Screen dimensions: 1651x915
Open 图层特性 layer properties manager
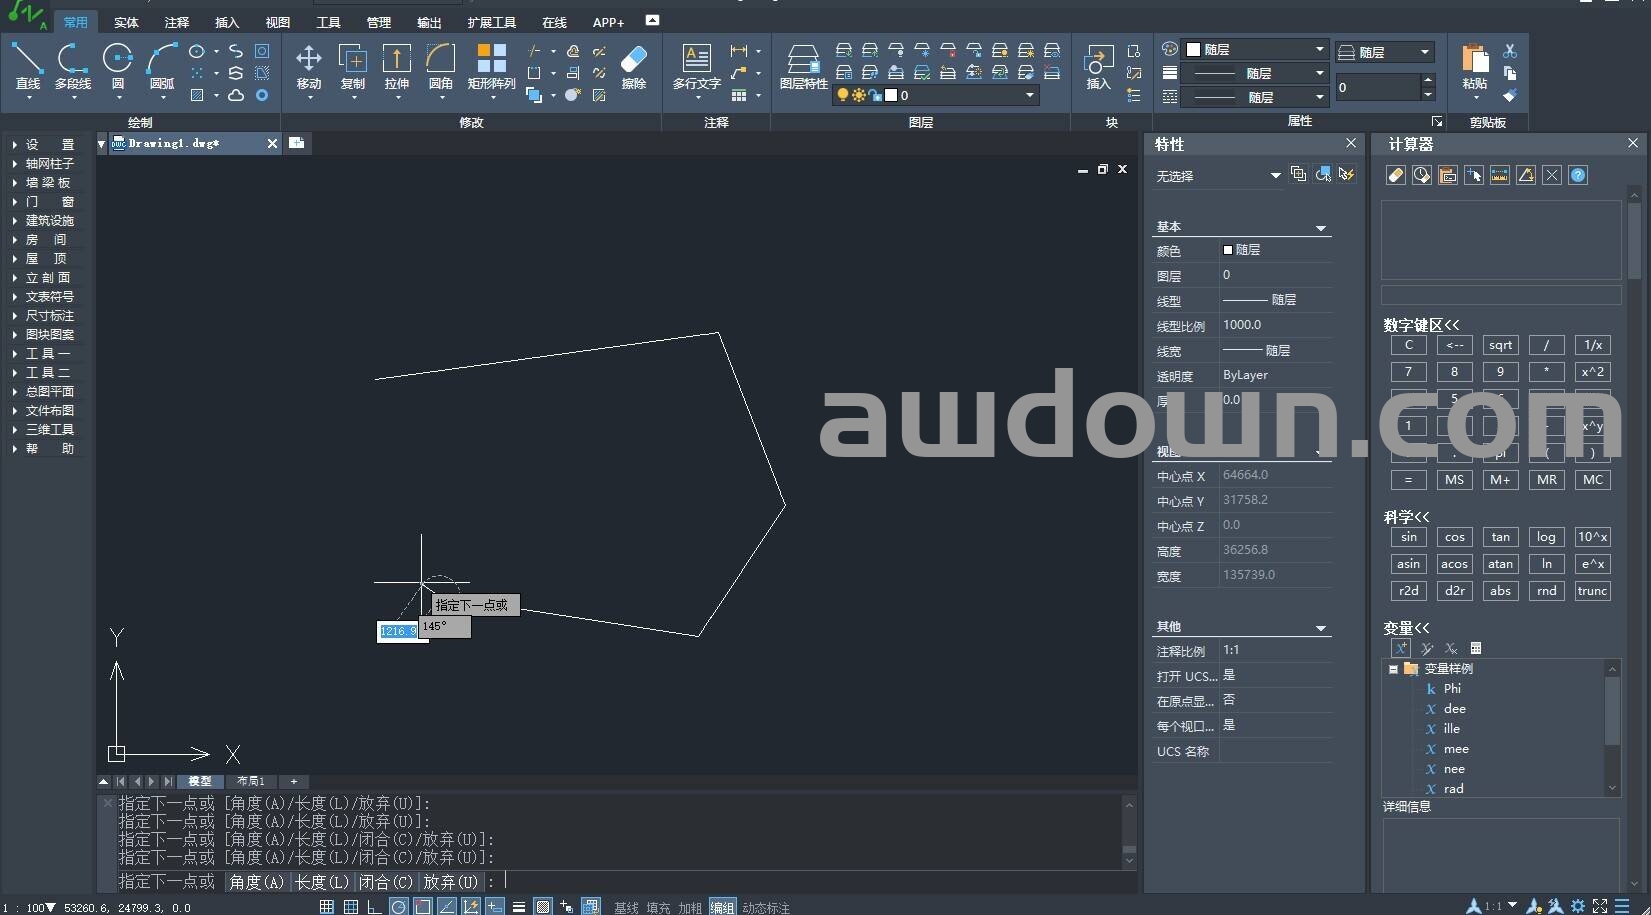pyautogui.click(x=803, y=66)
